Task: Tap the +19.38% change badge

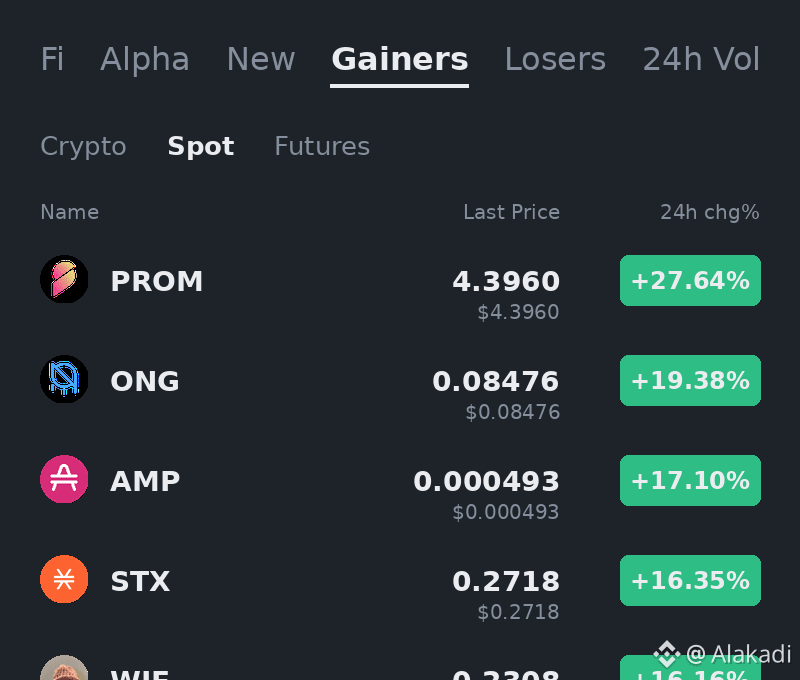Action: [690, 381]
